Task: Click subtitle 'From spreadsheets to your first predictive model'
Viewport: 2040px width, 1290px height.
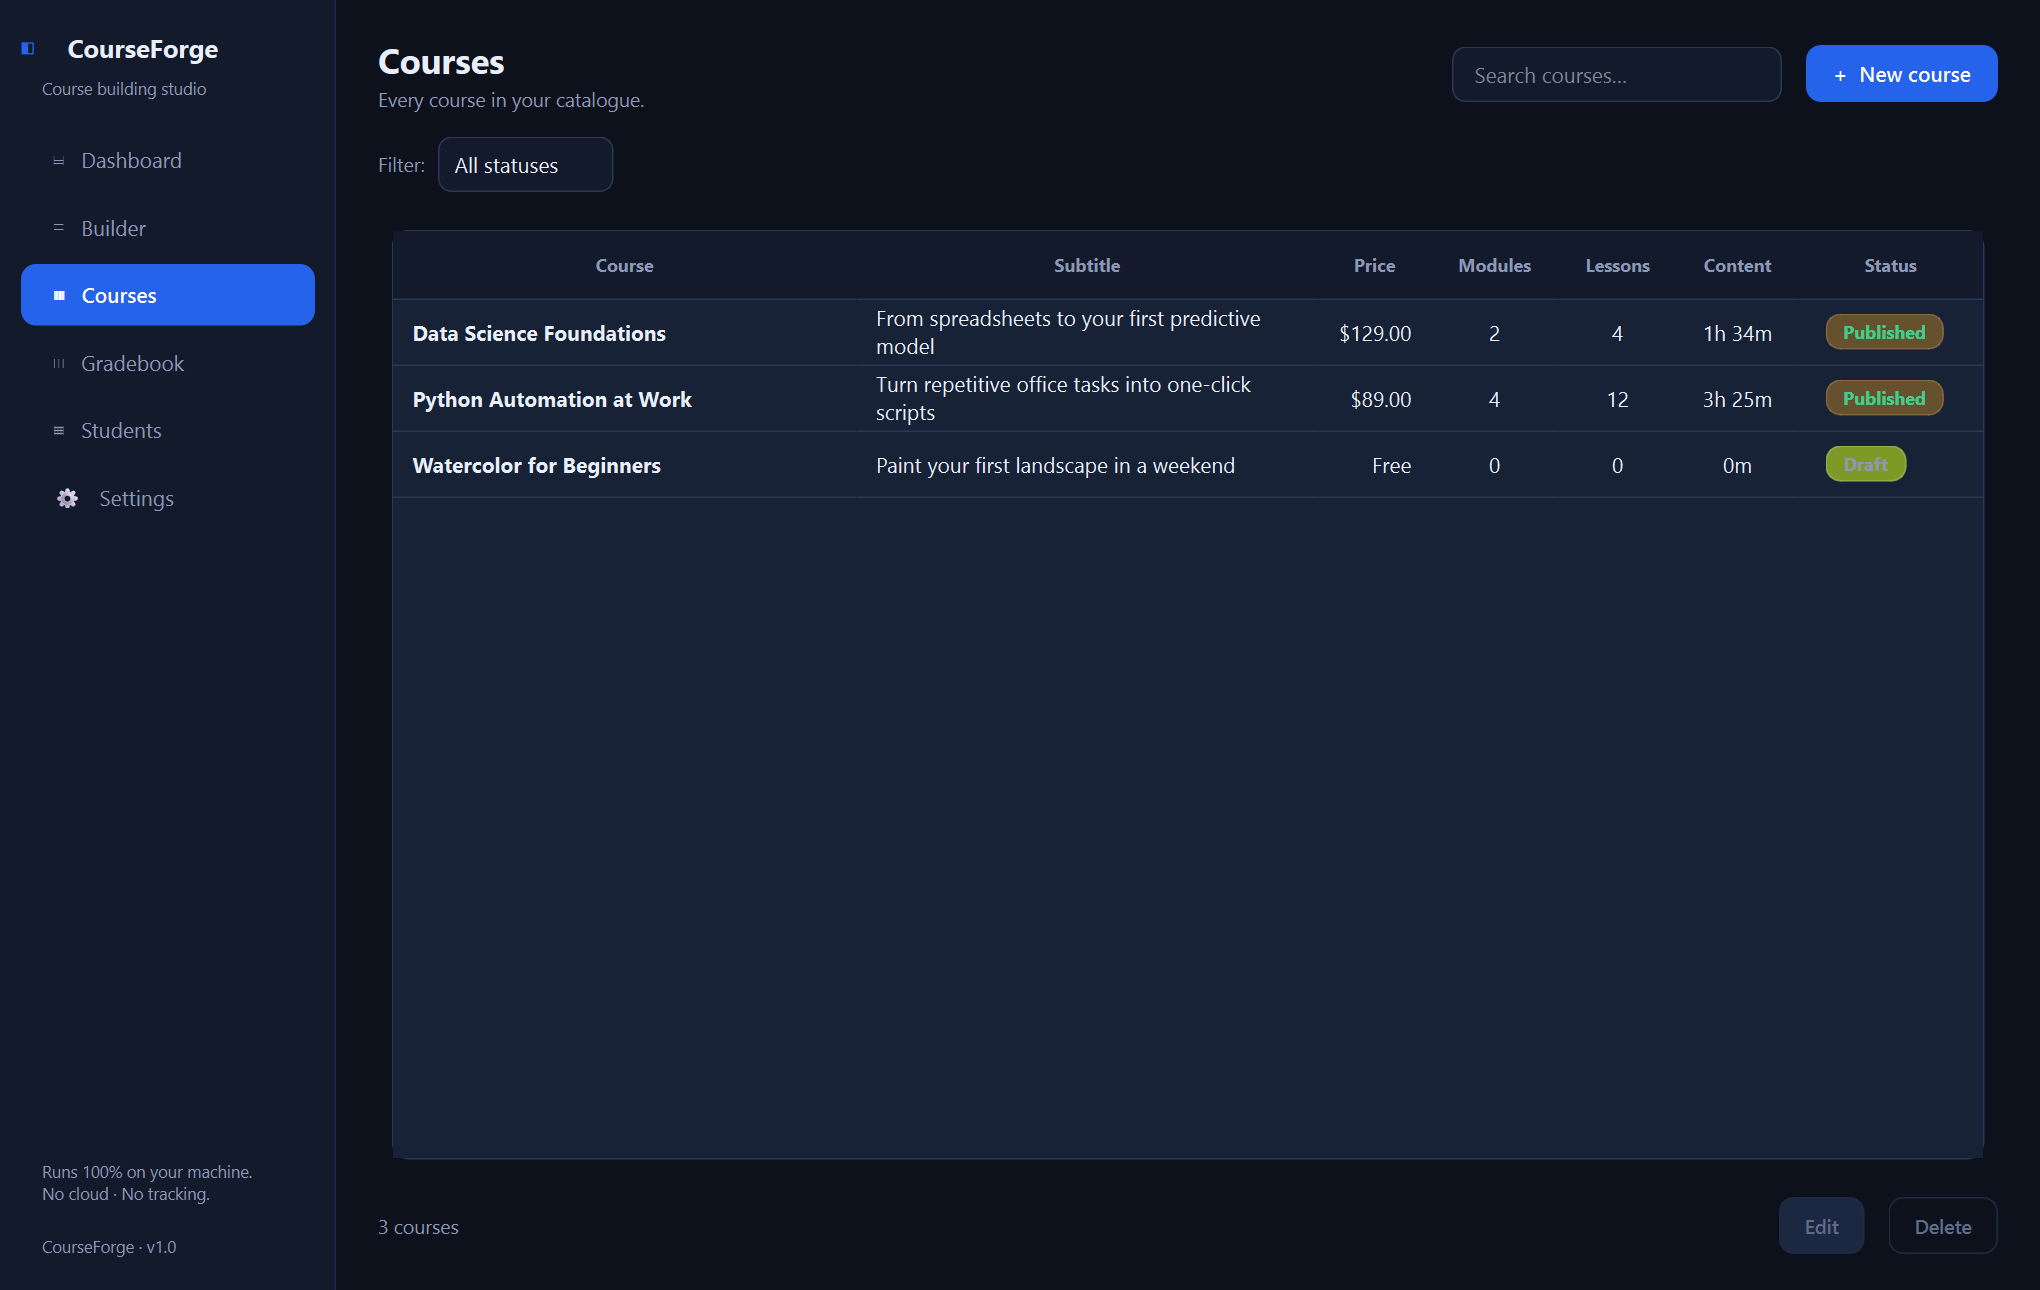Action: click(x=1068, y=333)
